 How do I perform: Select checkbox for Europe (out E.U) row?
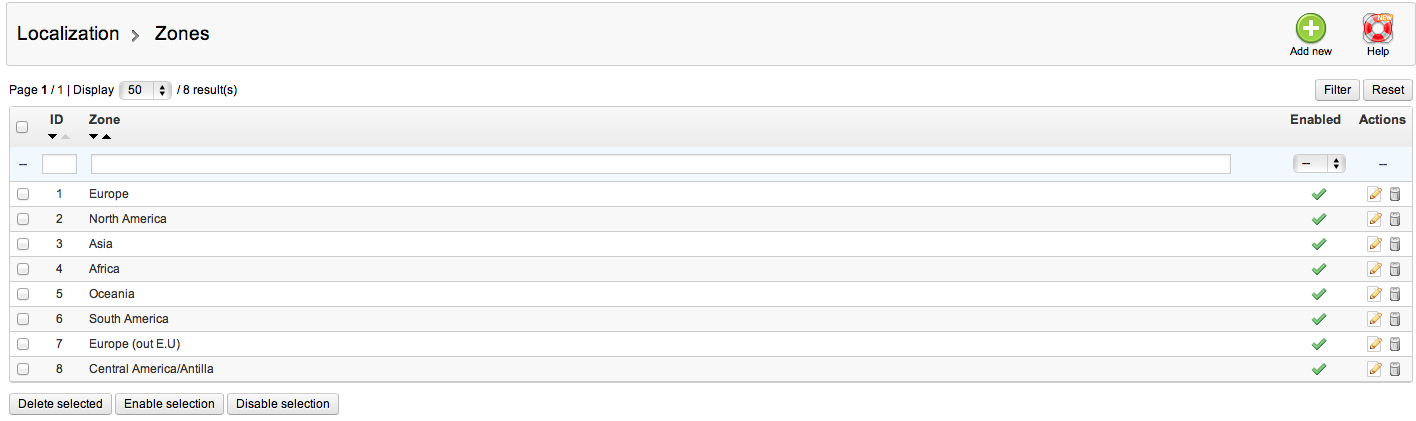tap(22, 344)
